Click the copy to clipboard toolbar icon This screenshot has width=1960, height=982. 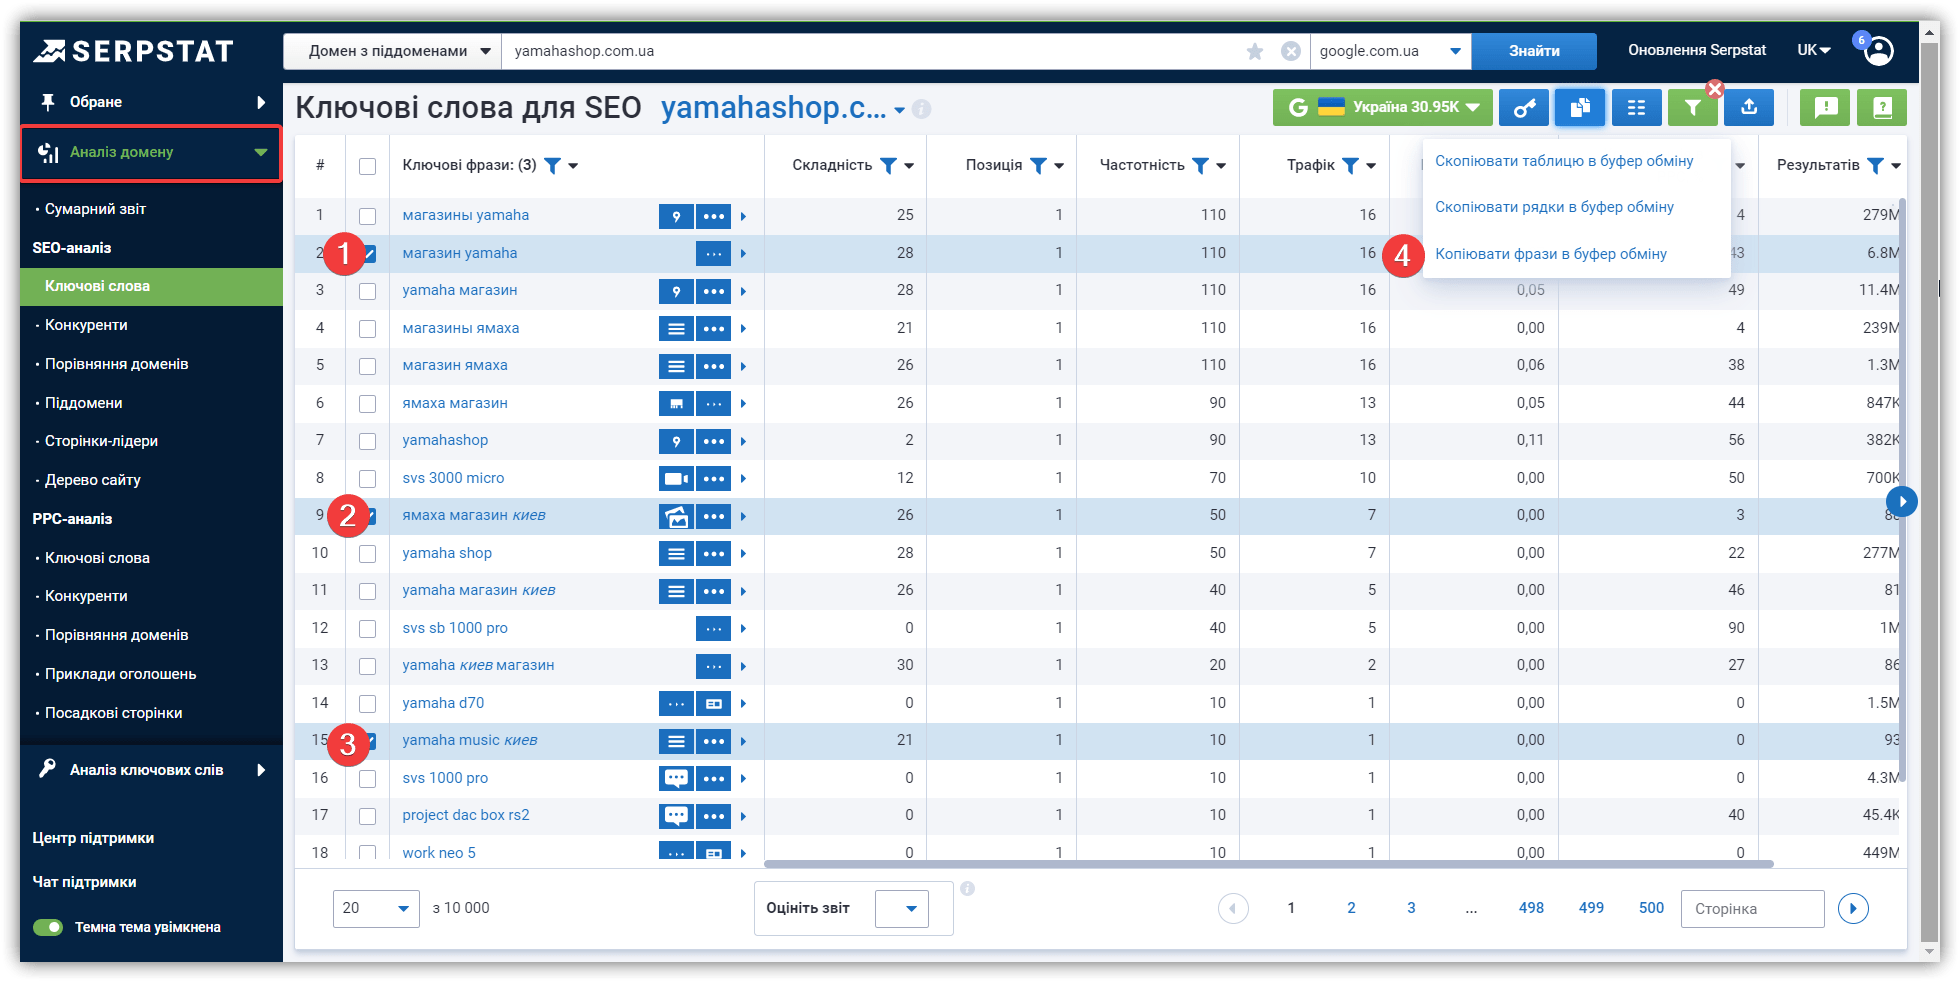(x=1580, y=107)
